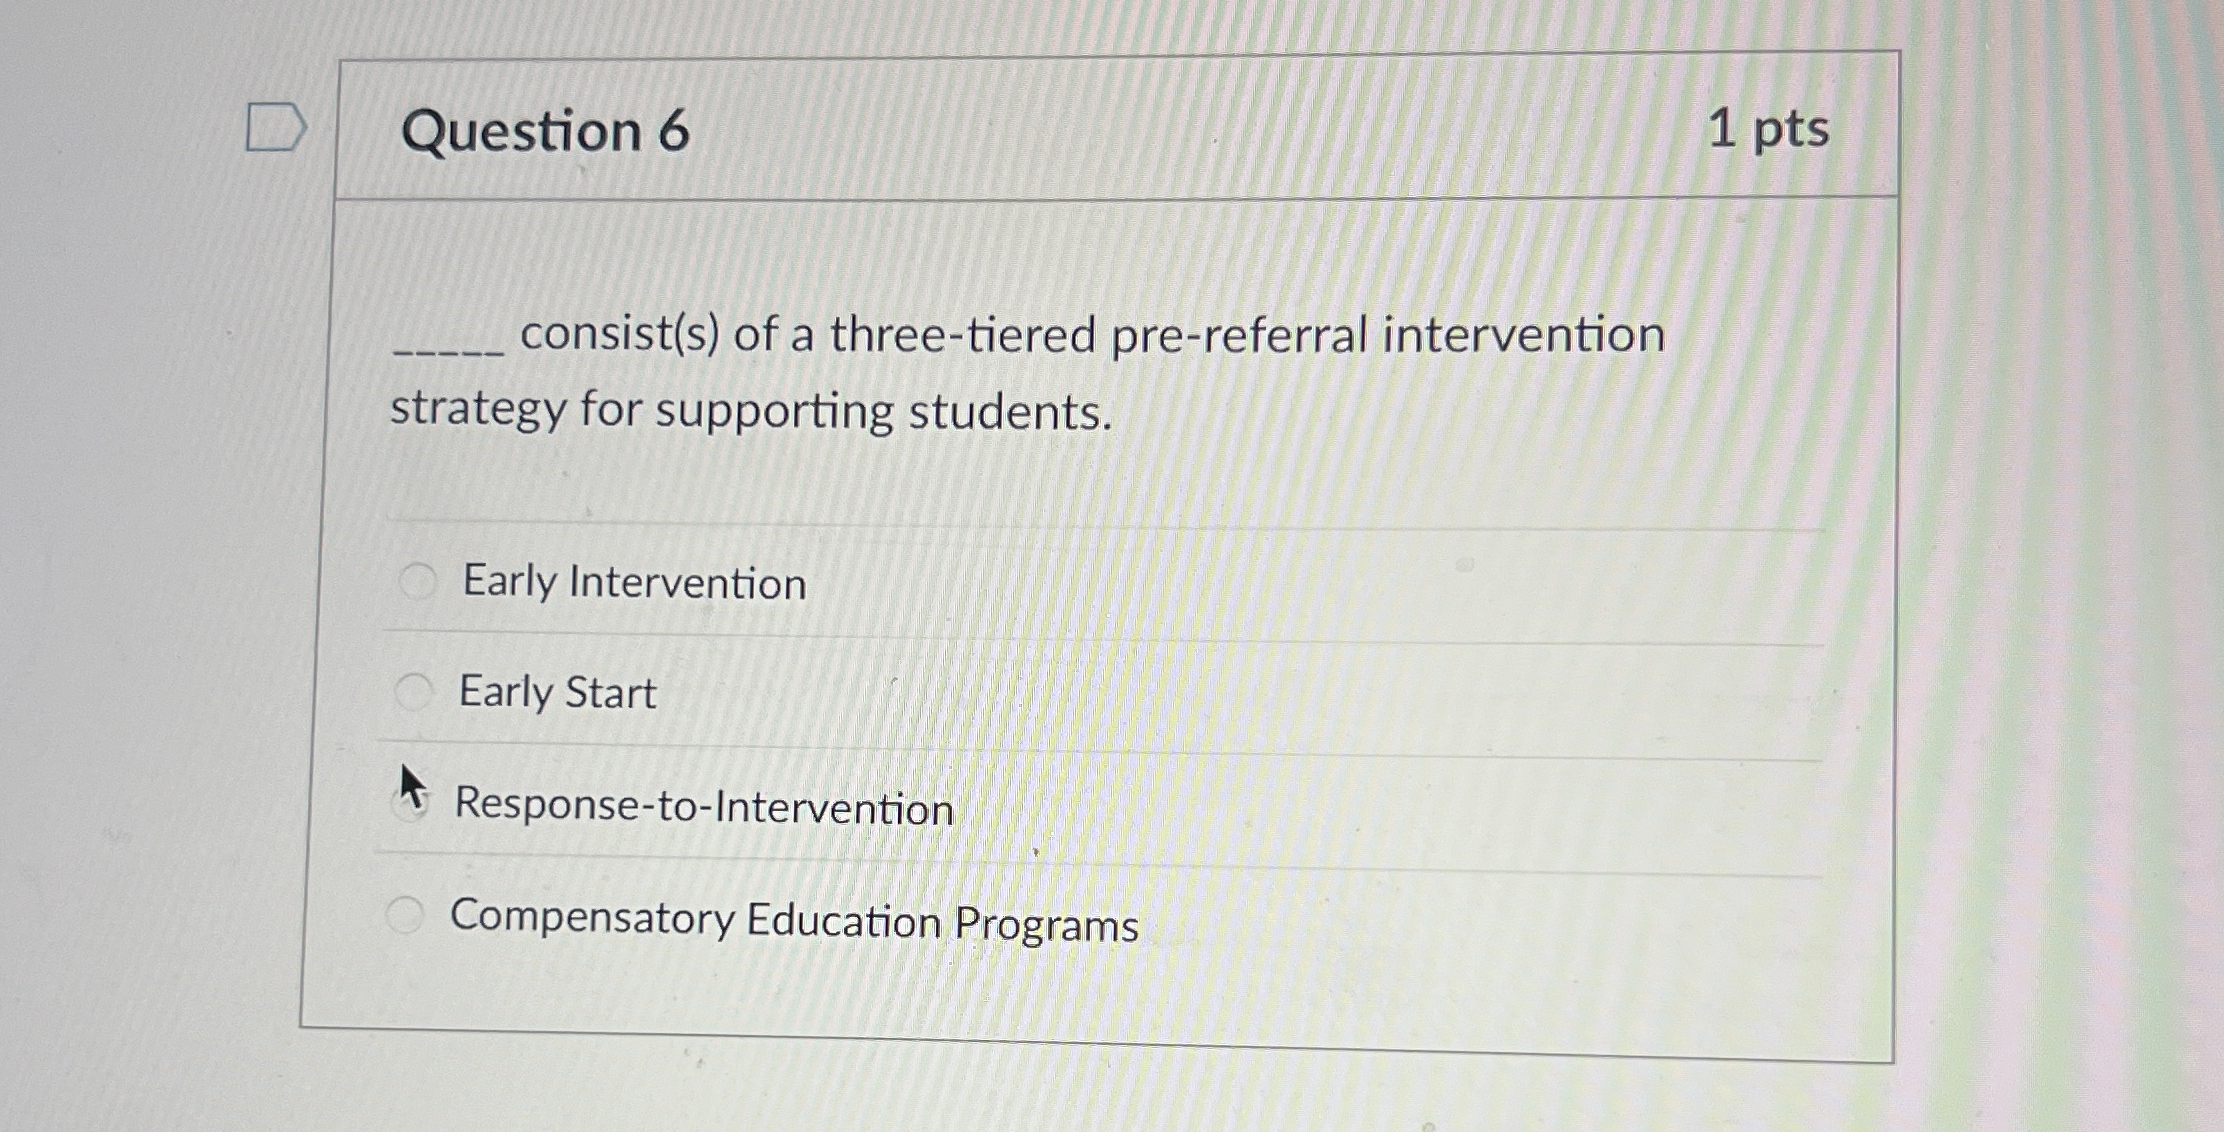Click the 1 pts point value
Viewport: 2224px width, 1132px height.
[x=1768, y=129]
